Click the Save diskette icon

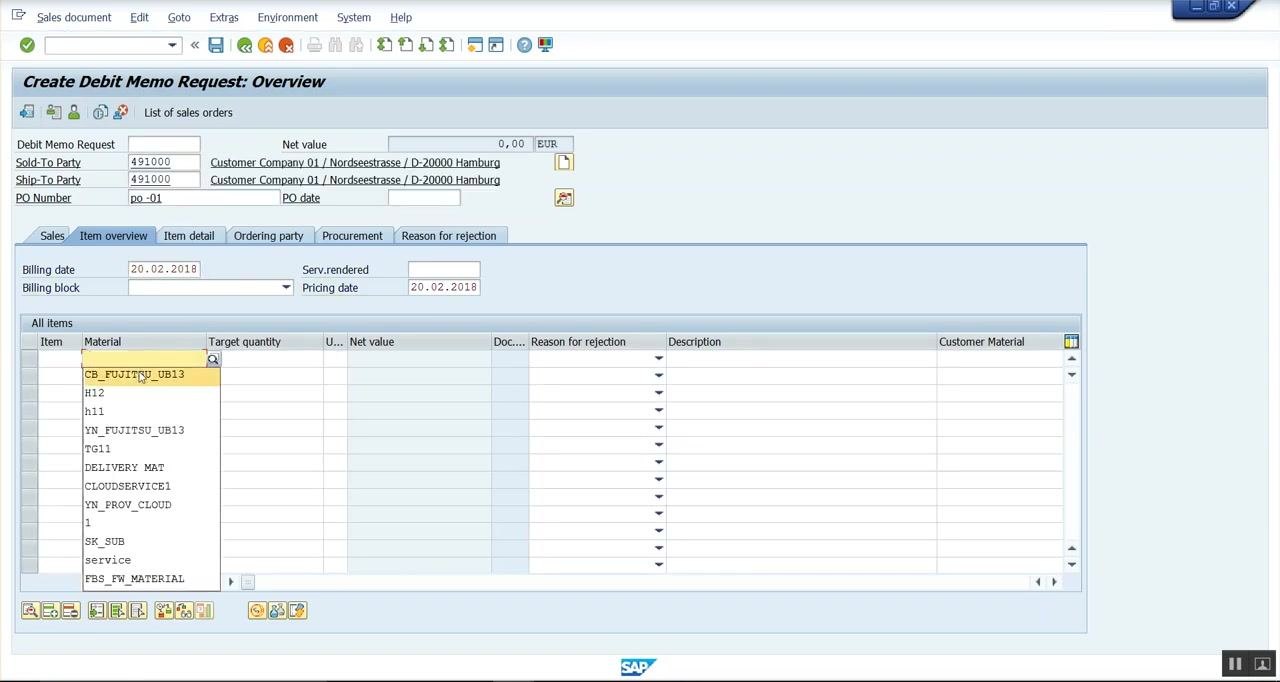pyautogui.click(x=216, y=45)
